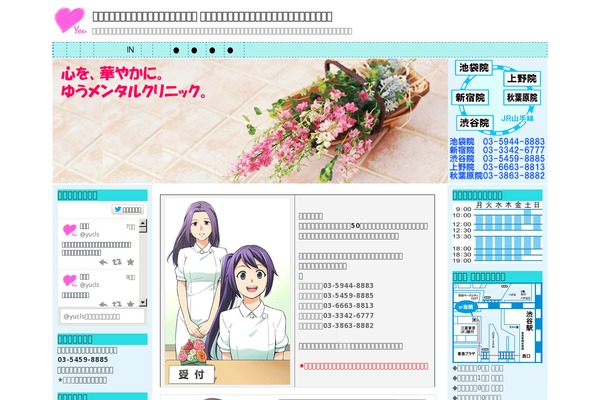600x400 pixels.
Task: Click the red starred notice line
Action: [x=364, y=366]
